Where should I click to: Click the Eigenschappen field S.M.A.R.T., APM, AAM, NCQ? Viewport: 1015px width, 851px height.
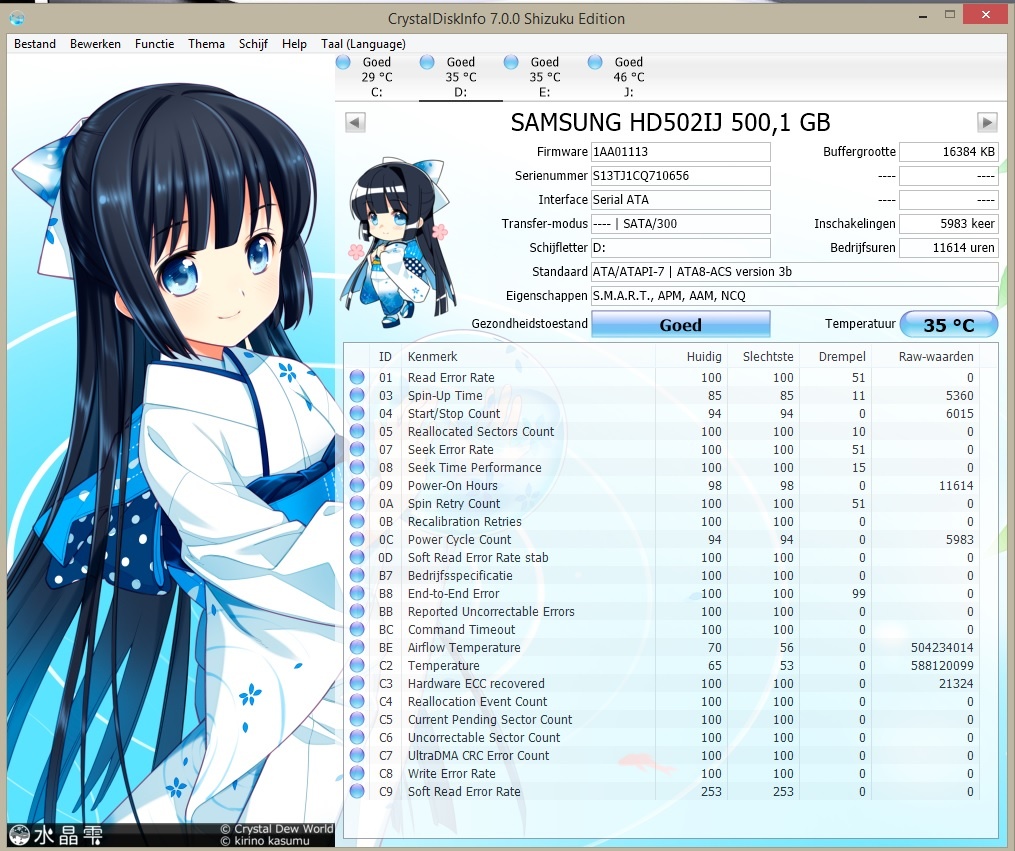[794, 296]
